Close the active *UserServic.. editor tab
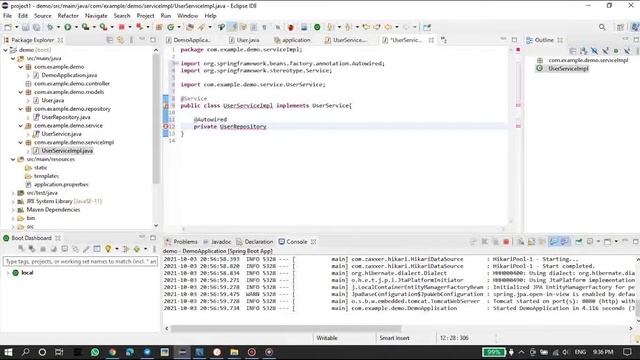The width and height of the screenshot is (640, 360). pos(431,40)
